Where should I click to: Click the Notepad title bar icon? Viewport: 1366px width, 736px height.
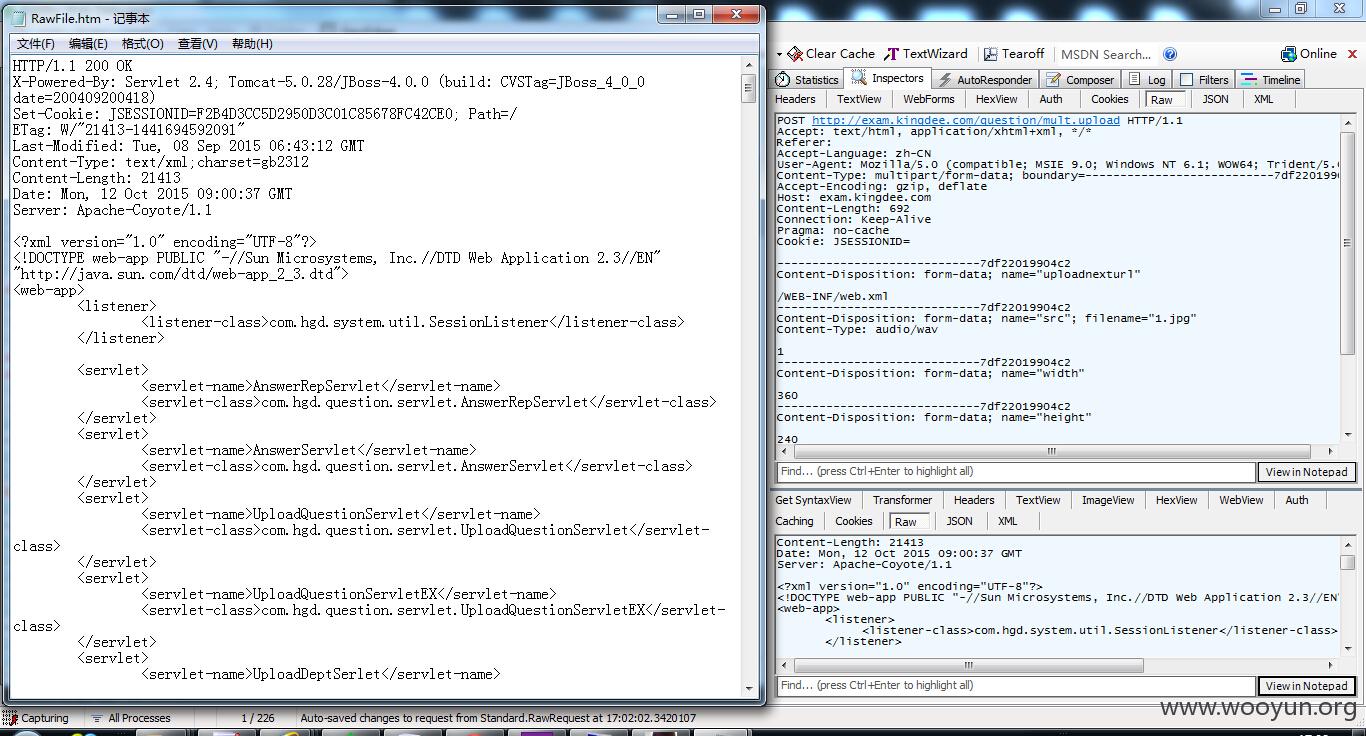[17, 17]
